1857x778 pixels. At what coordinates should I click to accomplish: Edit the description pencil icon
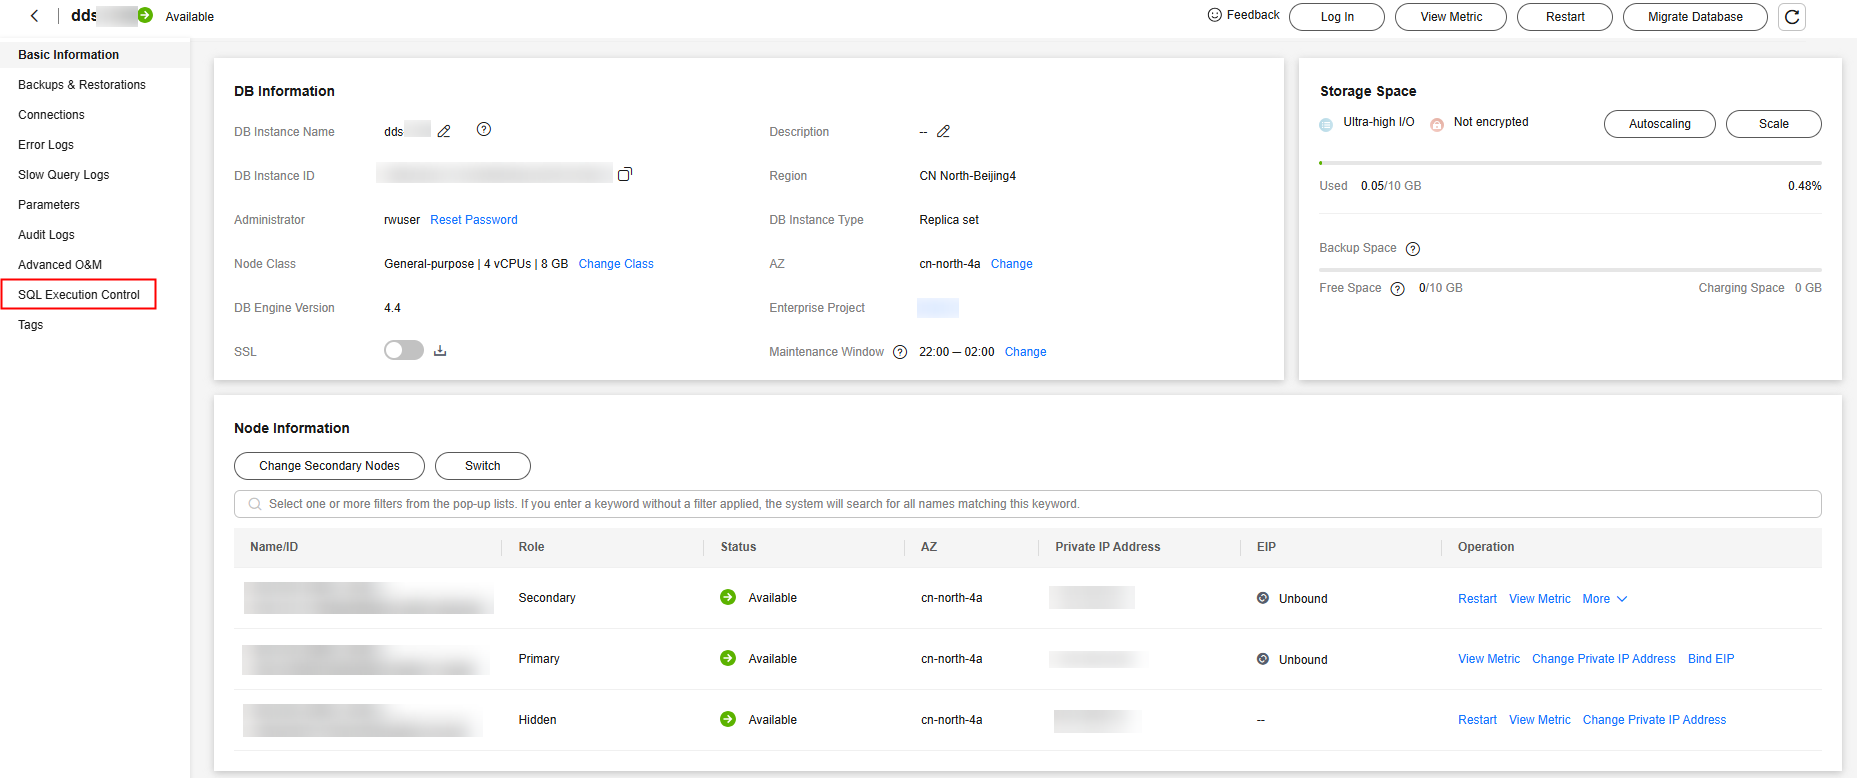(x=943, y=131)
